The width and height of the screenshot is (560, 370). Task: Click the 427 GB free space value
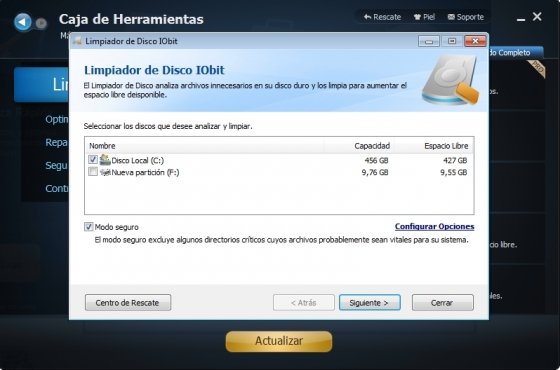(455, 160)
